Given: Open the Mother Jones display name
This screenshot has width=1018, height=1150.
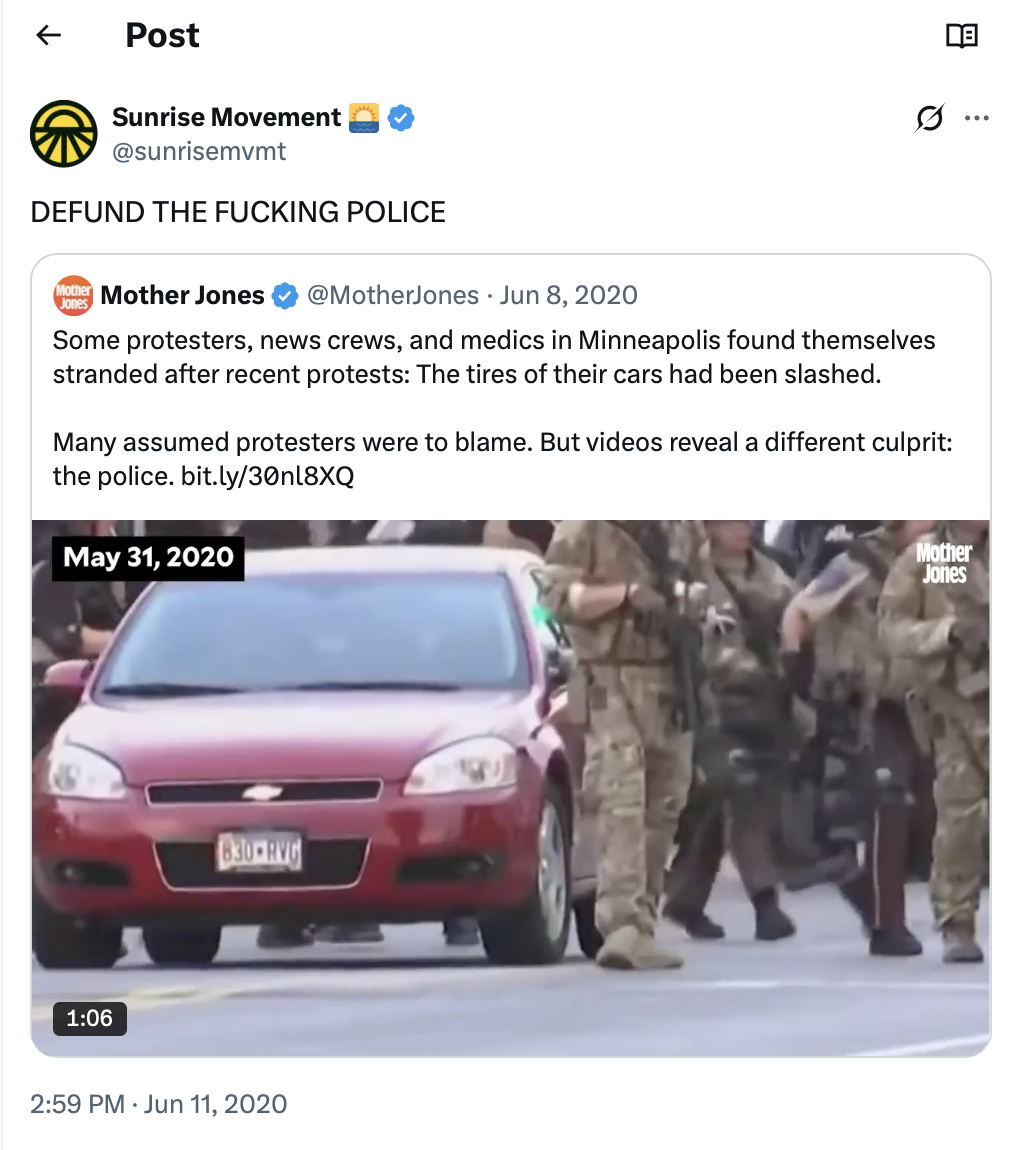Looking at the screenshot, I should (183, 295).
